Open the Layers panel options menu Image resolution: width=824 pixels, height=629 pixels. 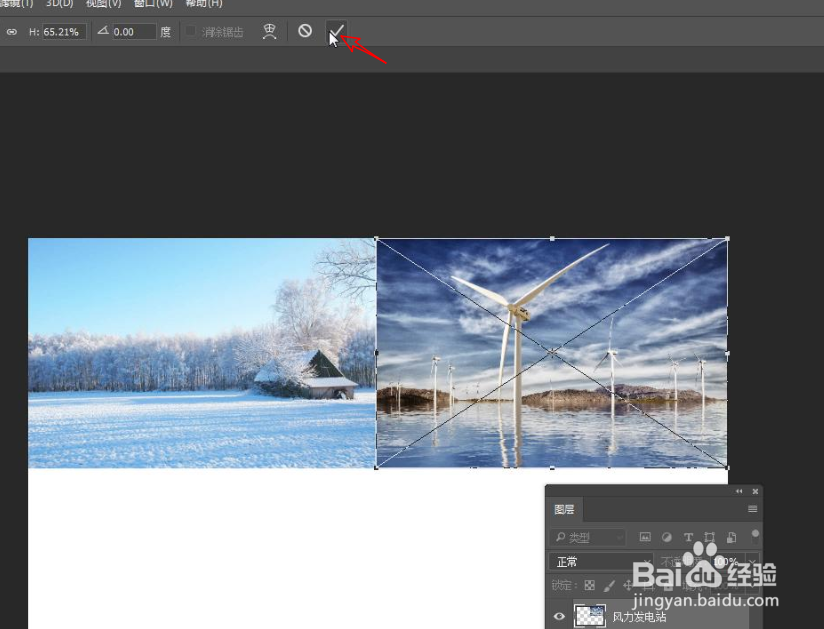tap(753, 509)
